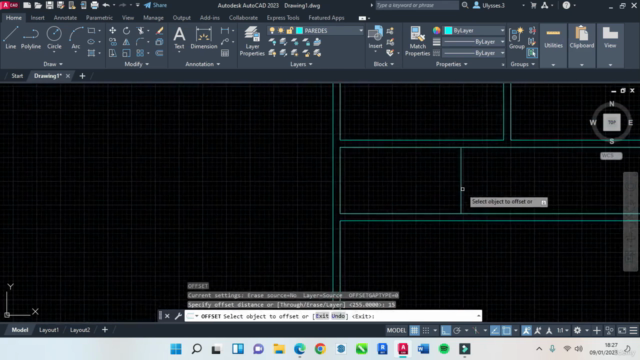This screenshot has height=360, width=640.
Task: Open the Express Tools ribbon tab
Action: (x=283, y=18)
